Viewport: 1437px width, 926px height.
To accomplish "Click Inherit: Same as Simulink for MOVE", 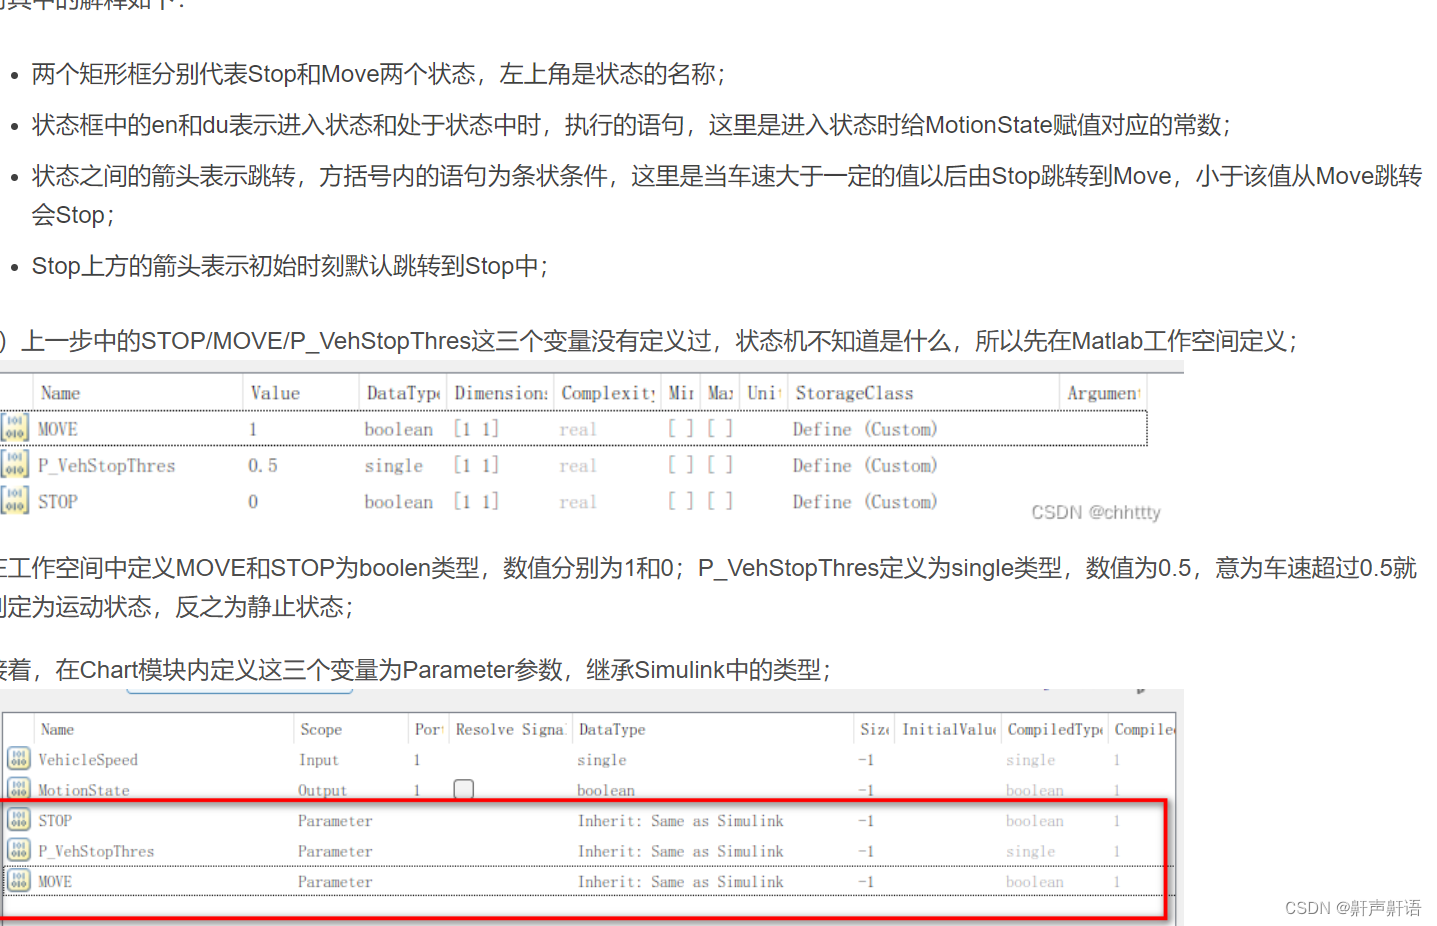I will (680, 882).
